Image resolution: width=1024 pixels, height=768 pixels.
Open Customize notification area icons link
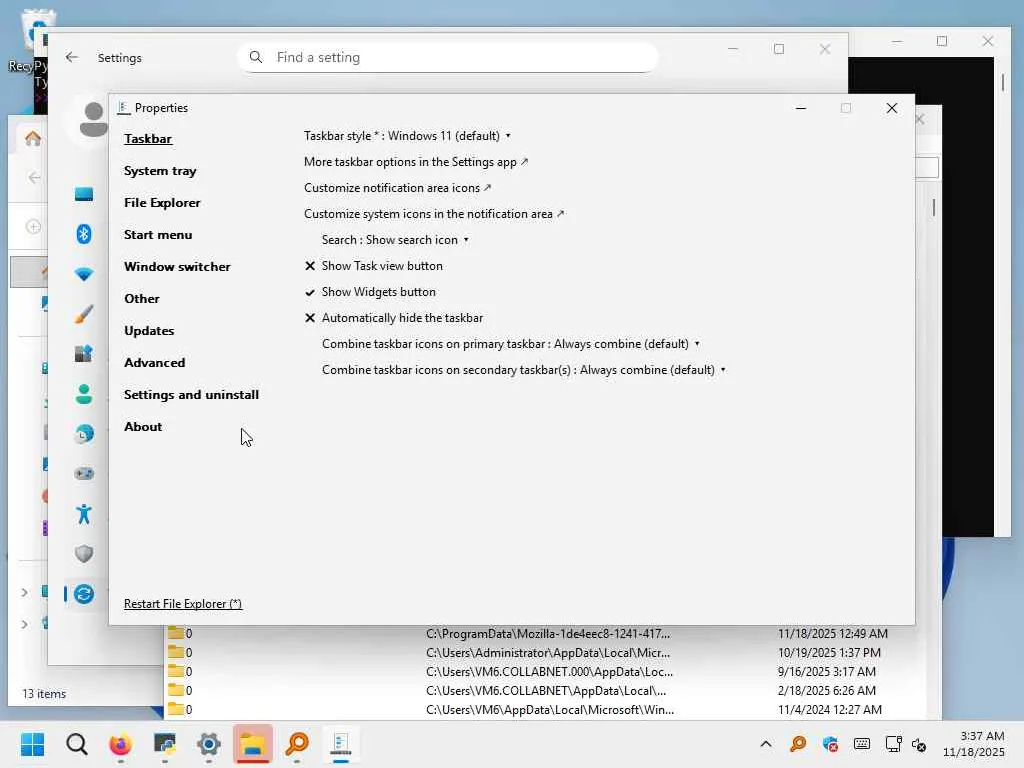pos(397,188)
